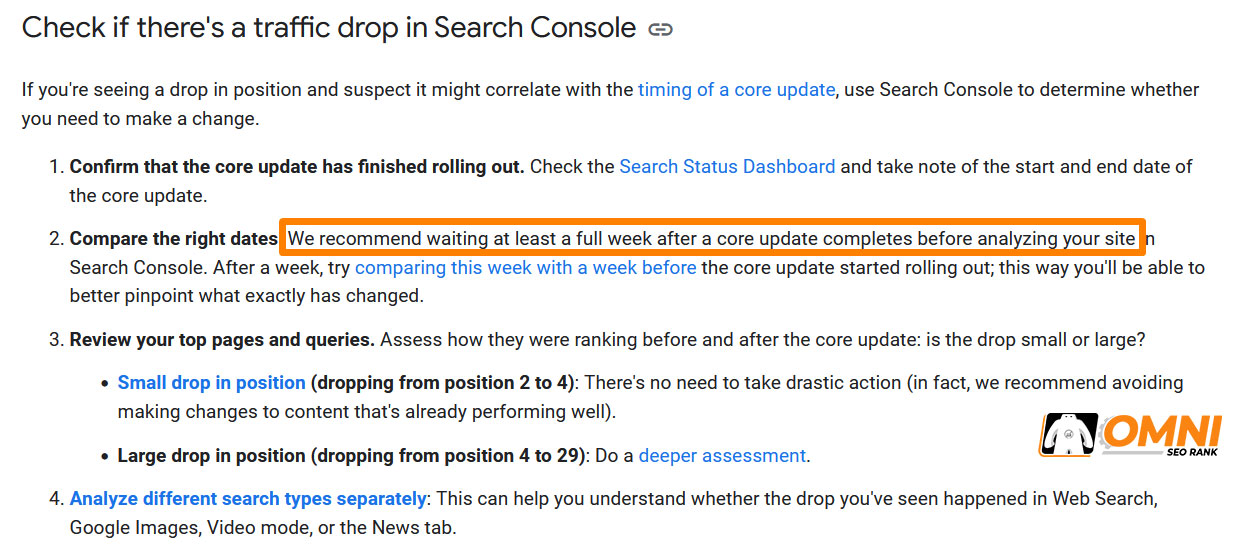Click the intro paragraph 'If you're seeing a drop'
Viewport: 1238px width, 556px height.
(610, 104)
